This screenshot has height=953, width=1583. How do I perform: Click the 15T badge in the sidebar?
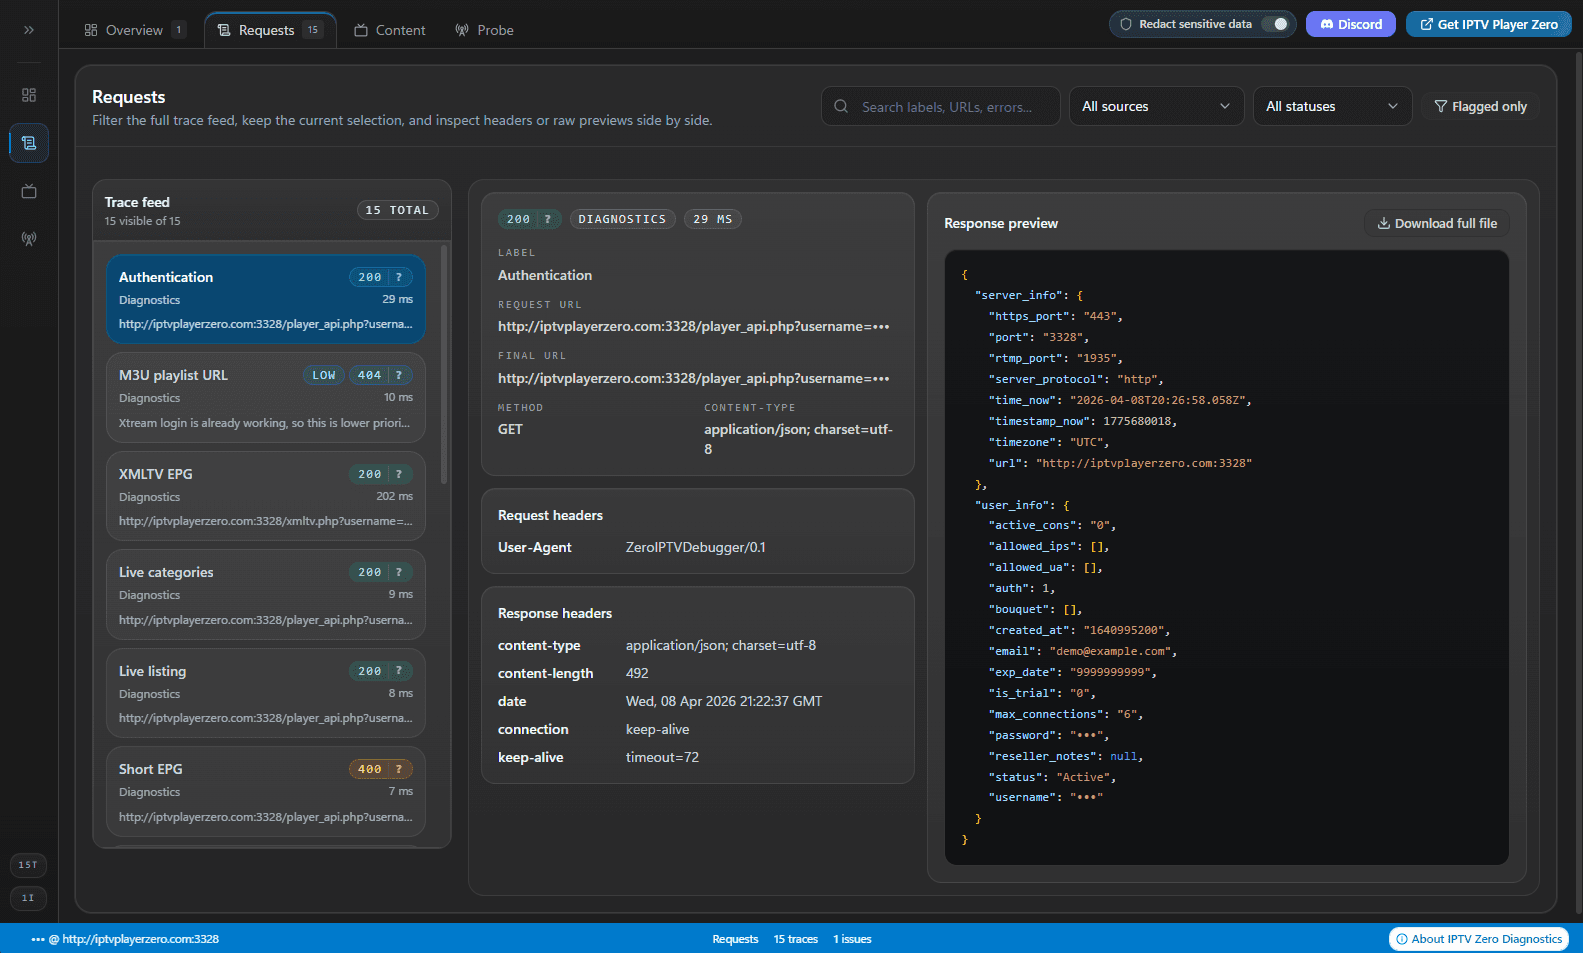tap(28, 865)
